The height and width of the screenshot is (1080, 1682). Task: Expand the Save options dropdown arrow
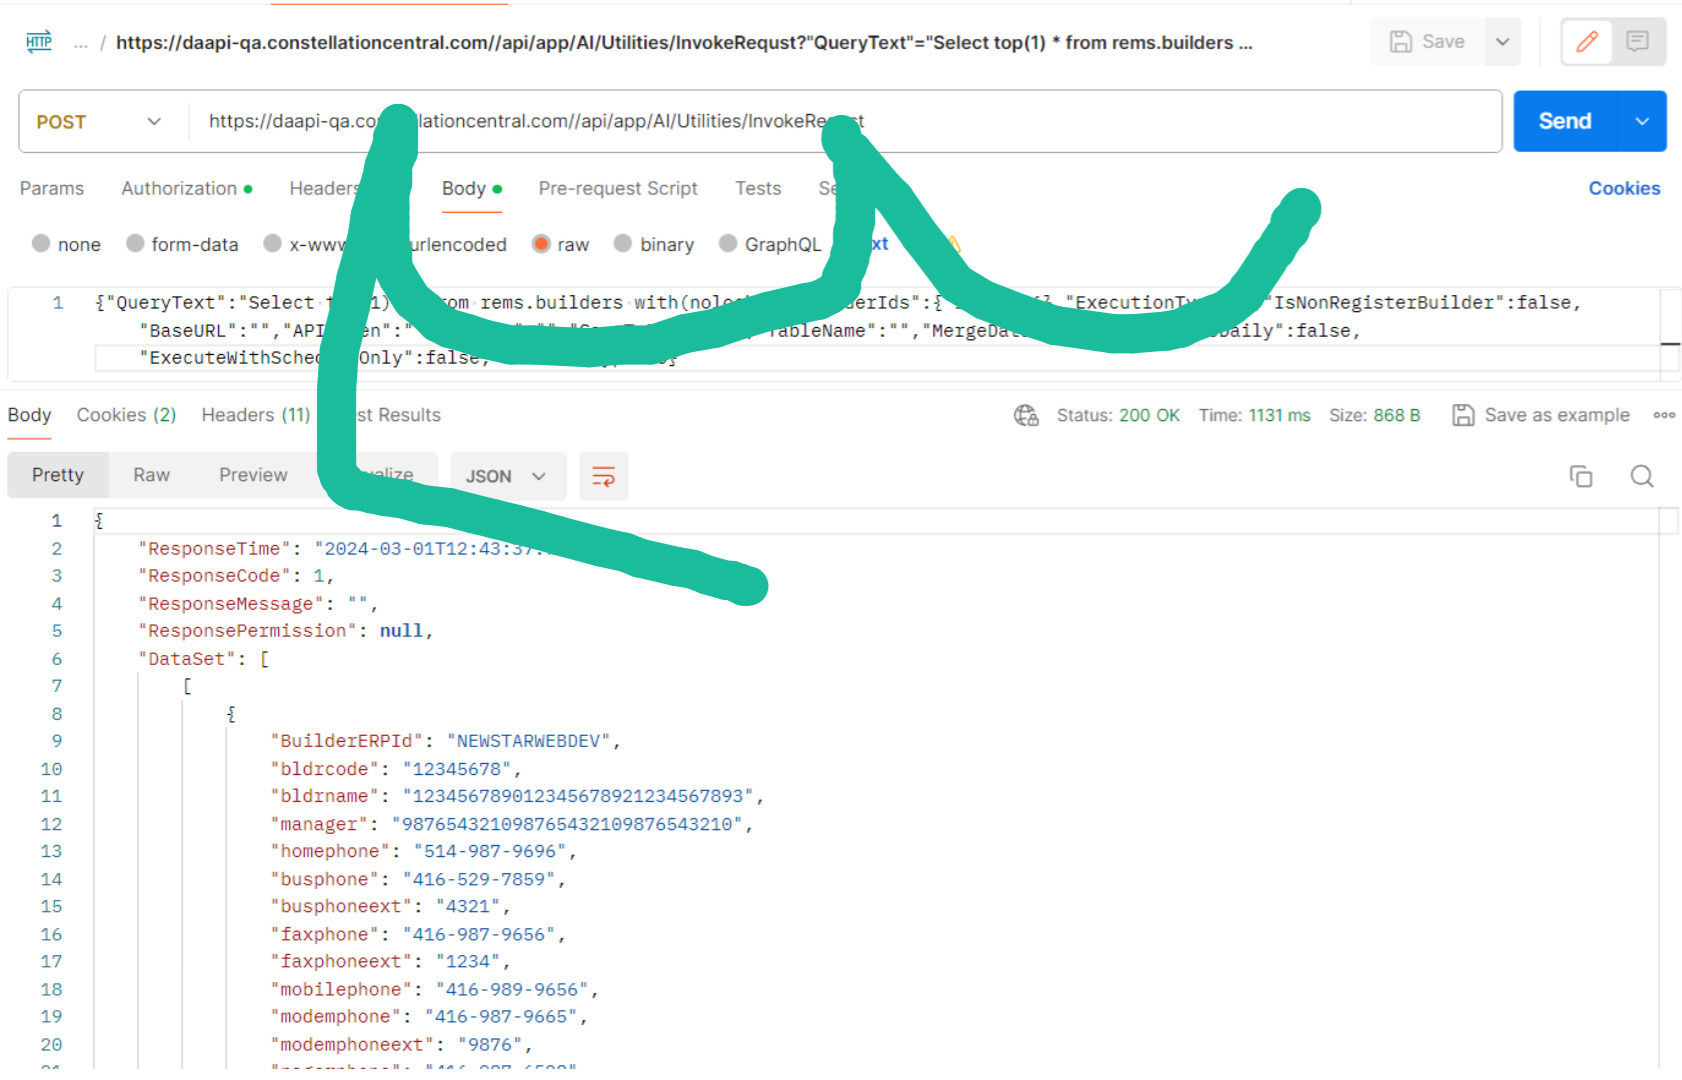pos(1502,42)
